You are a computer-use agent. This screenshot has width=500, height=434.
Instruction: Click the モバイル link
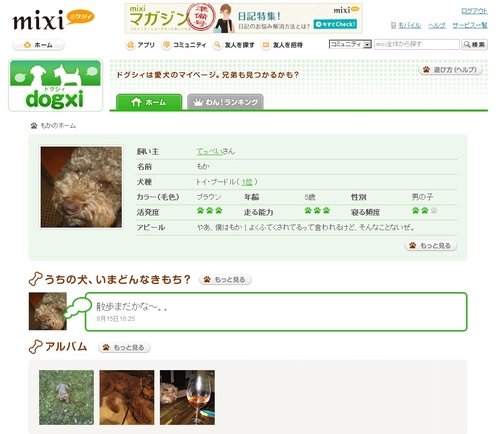pos(409,25)
